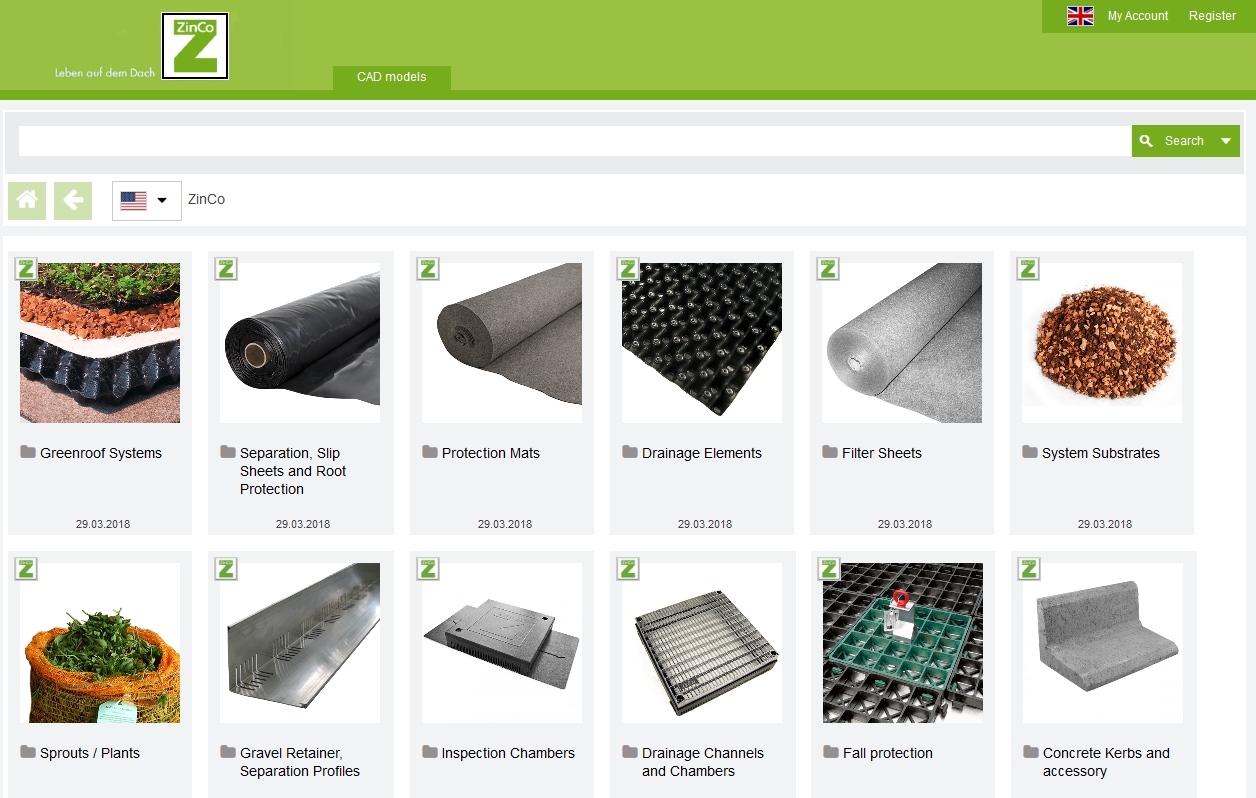Click the Register link
Viewport: 1256px width, 798px height.
[x=1212, y=16]
